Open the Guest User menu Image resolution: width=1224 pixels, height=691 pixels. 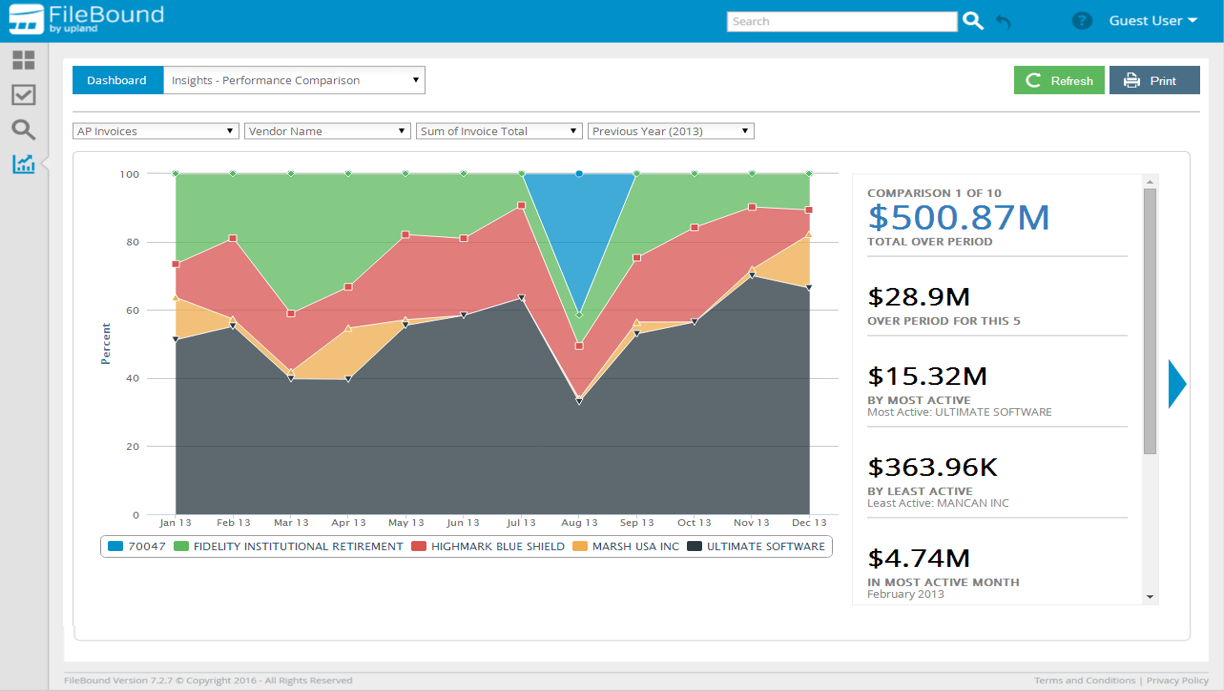(1152, 21)
